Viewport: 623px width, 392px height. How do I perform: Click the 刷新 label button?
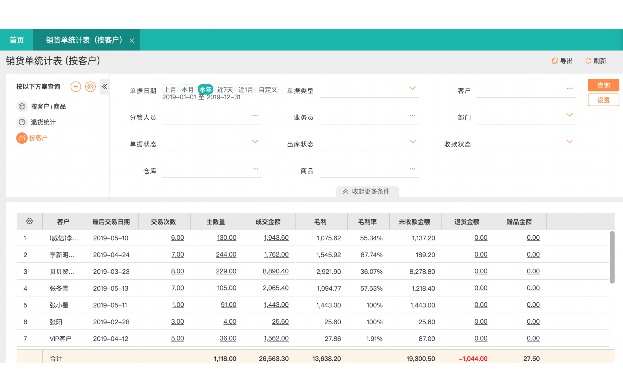600,61
